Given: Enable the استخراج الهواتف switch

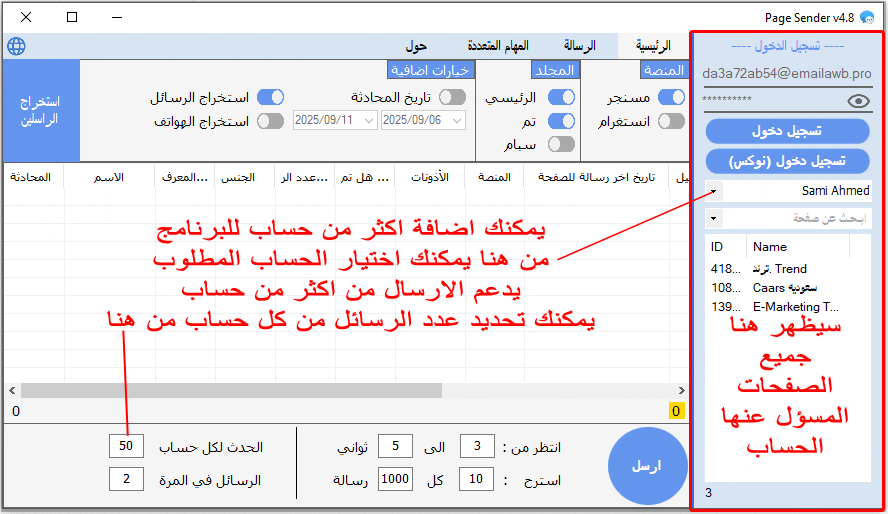Looking at the screenshot, I should [x=270, y=121].
